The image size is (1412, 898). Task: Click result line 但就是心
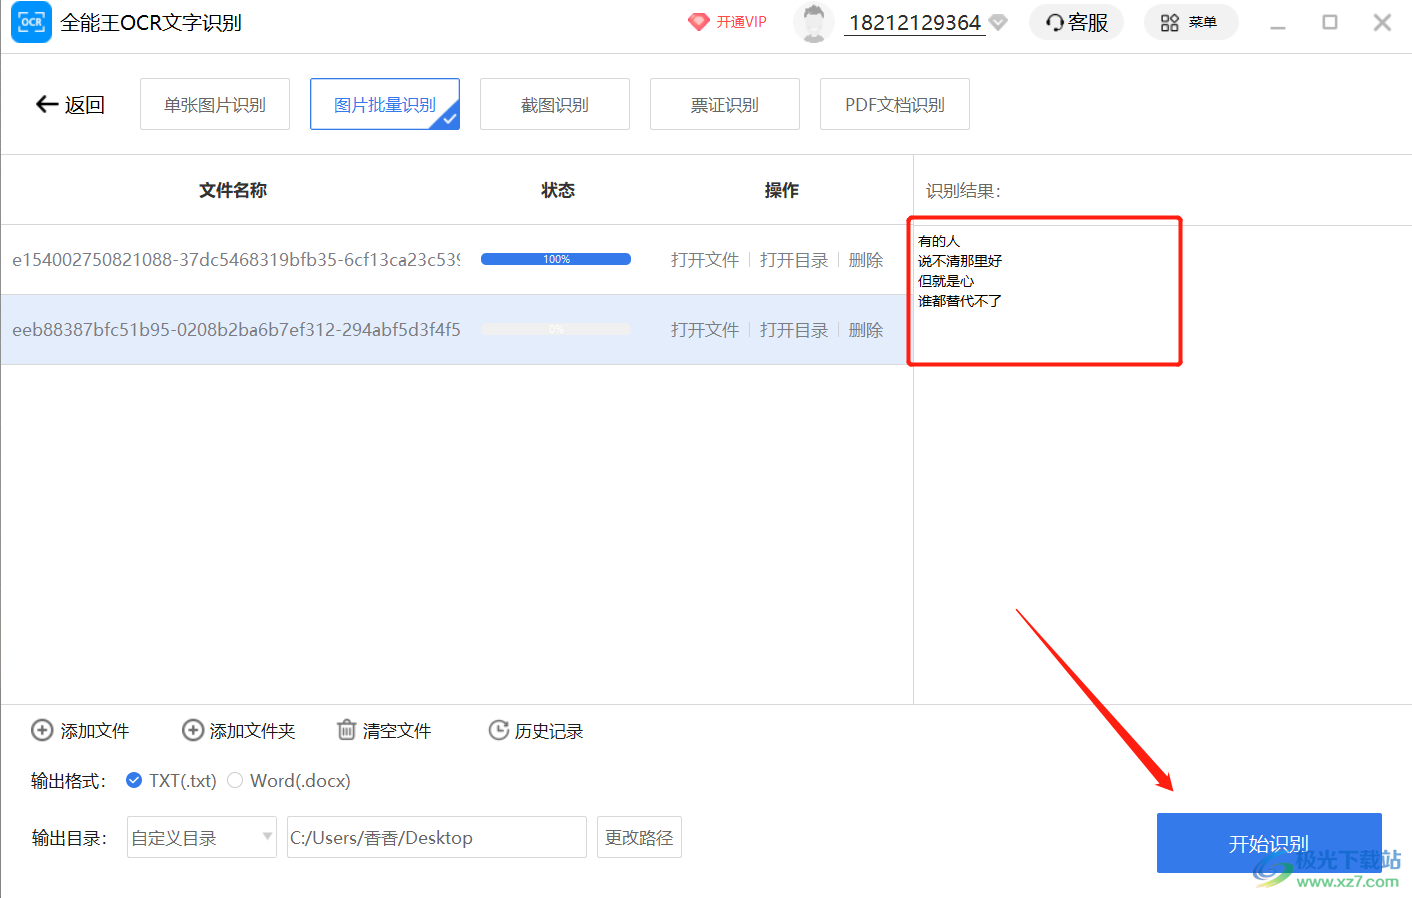[x=946, y=281]
